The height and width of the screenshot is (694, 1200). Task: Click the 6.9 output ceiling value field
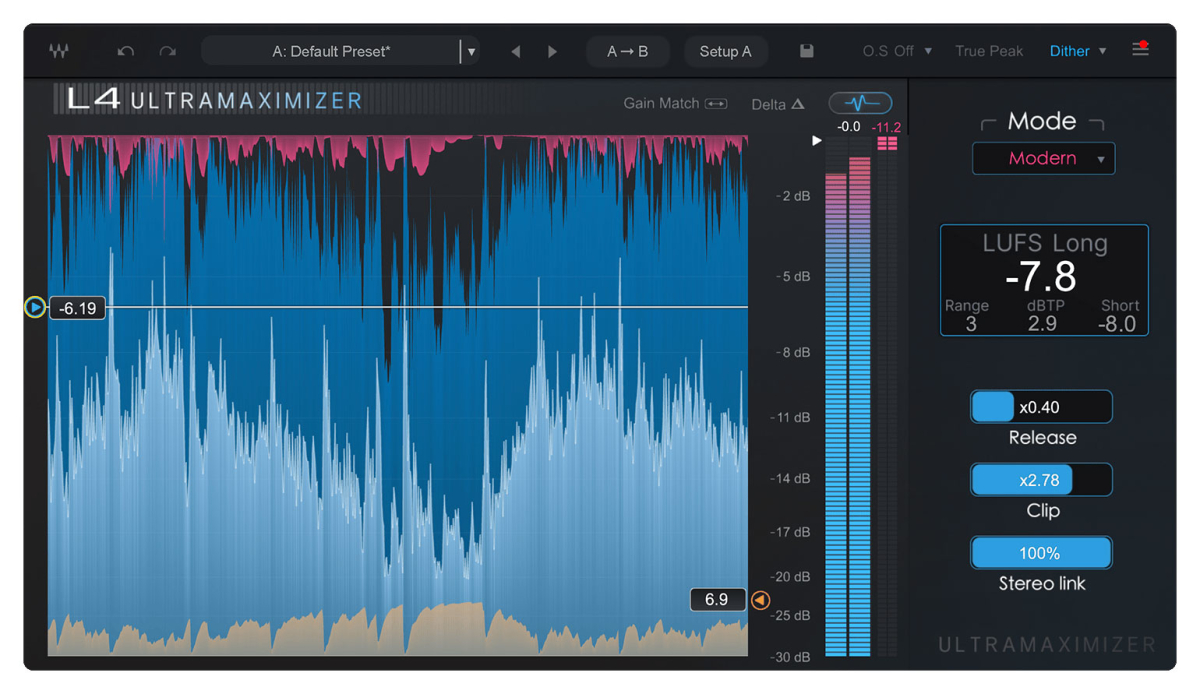coord(717,599)
